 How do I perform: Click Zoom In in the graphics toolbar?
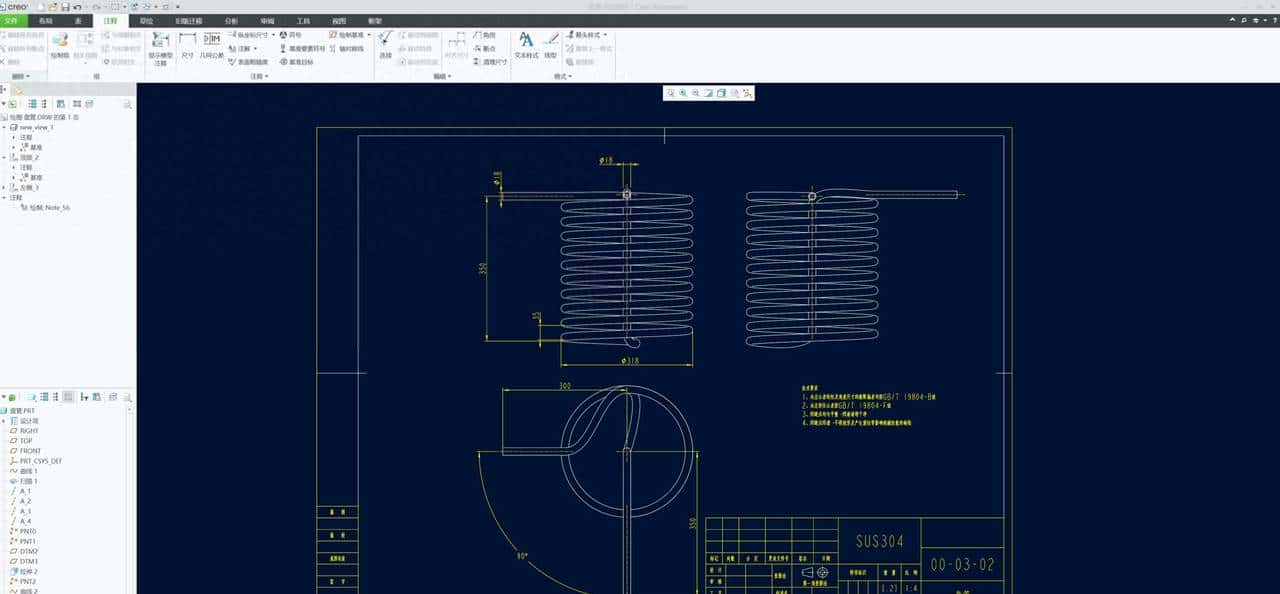tap(683, 93)
